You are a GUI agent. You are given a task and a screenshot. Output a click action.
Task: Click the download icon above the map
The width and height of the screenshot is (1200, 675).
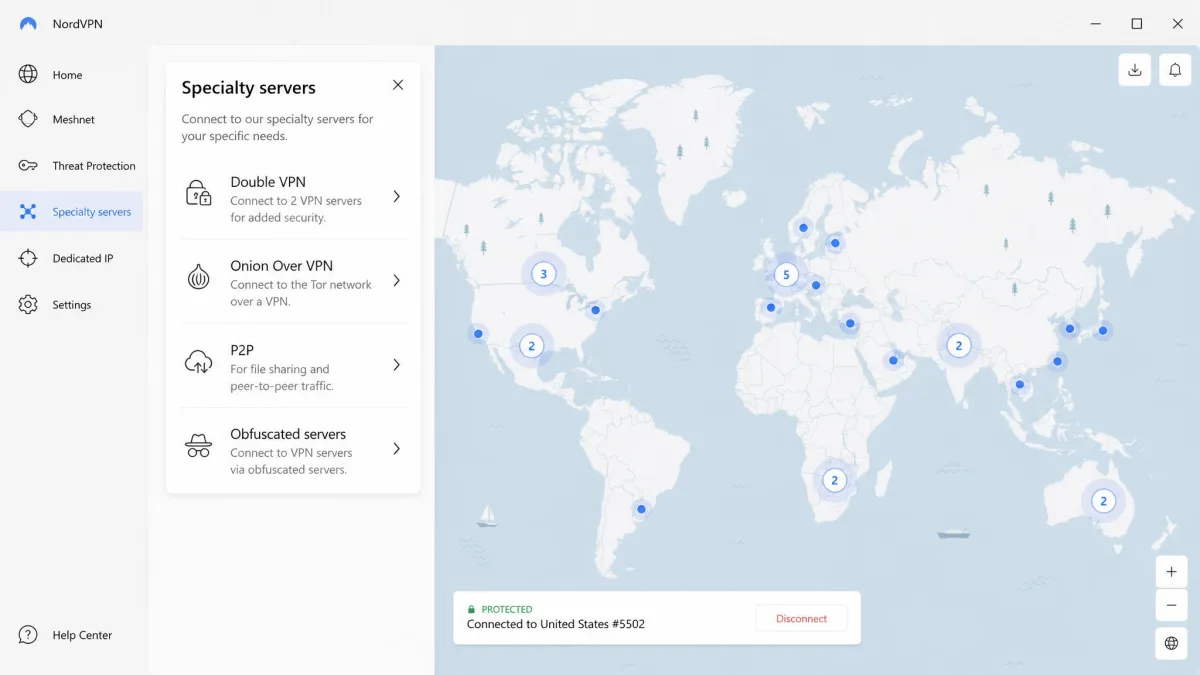(1134, 70)
